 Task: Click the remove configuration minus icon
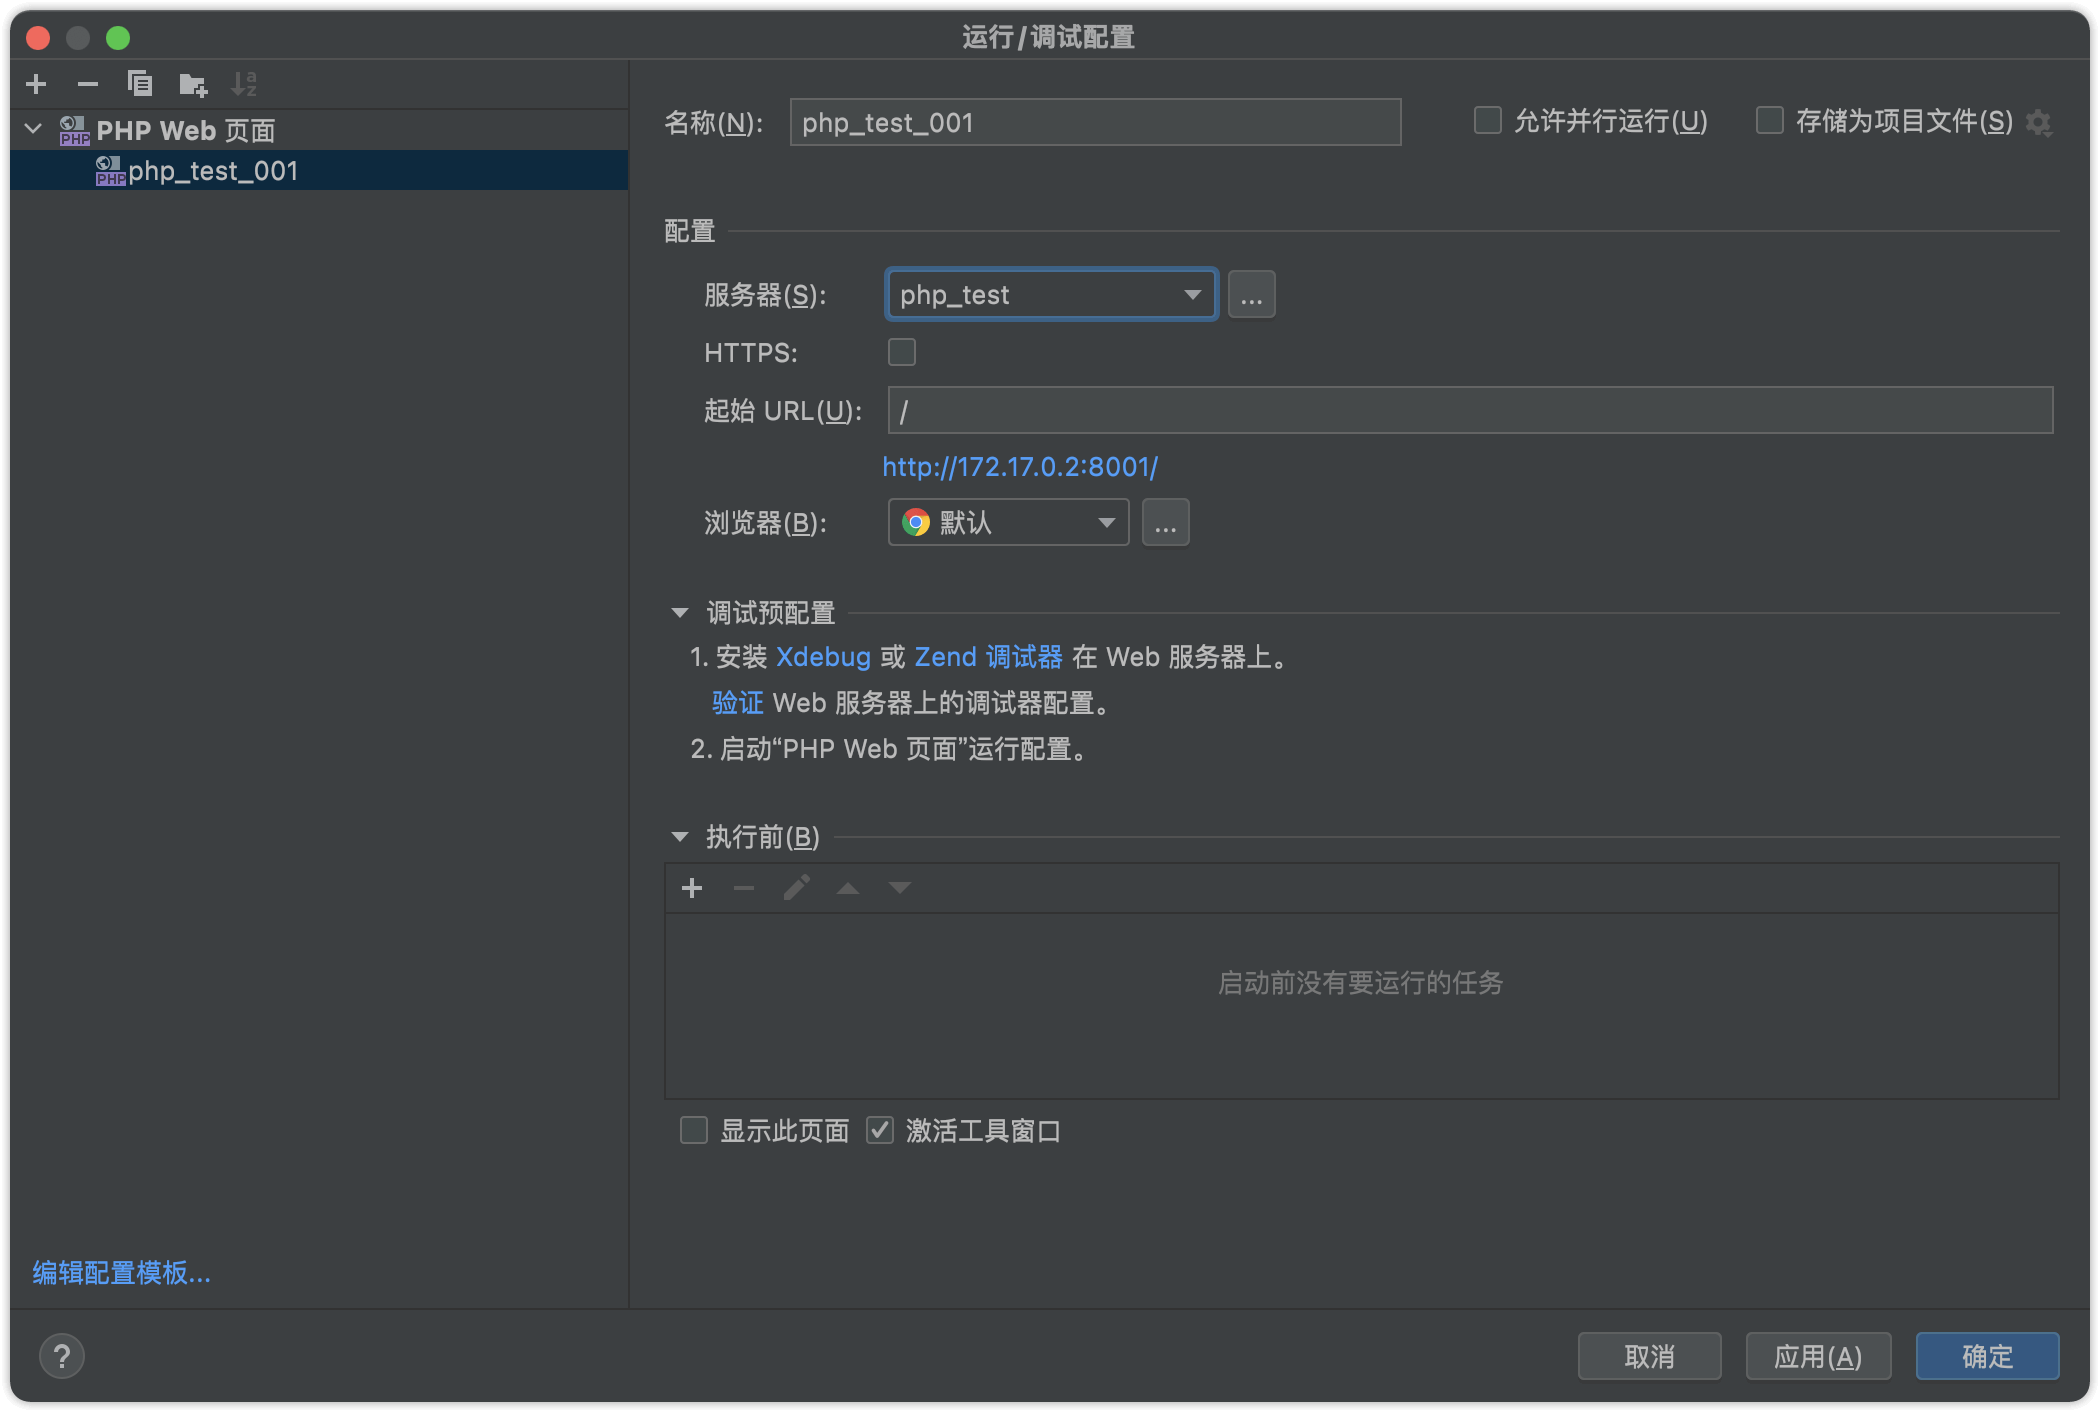tap(88, 84)
